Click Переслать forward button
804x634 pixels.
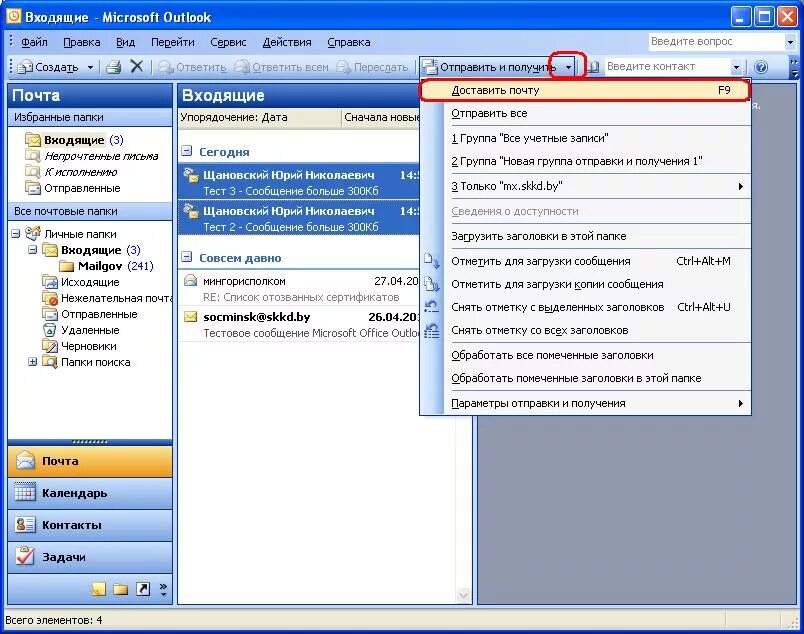pyautogui.click(x=372, y=67)
